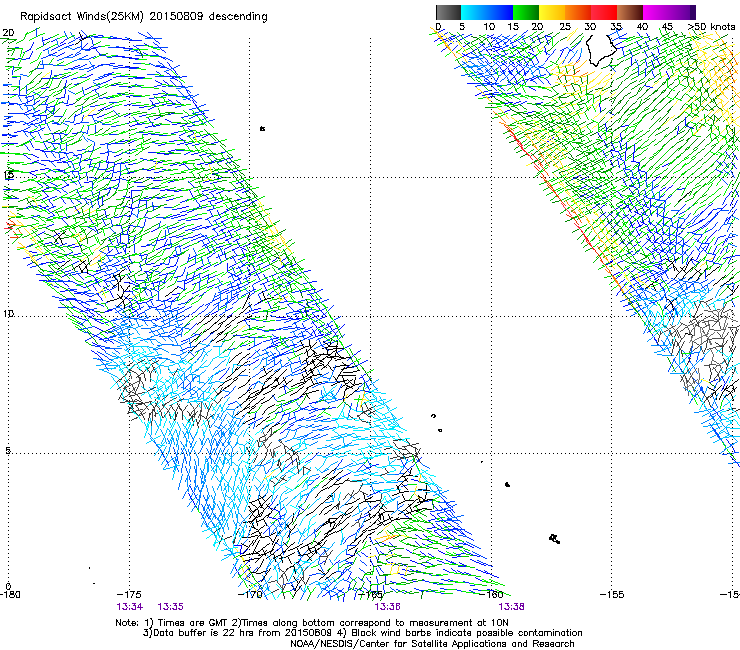
Task: Click the '>50 knots' legend label
Action: pos(711,27)
